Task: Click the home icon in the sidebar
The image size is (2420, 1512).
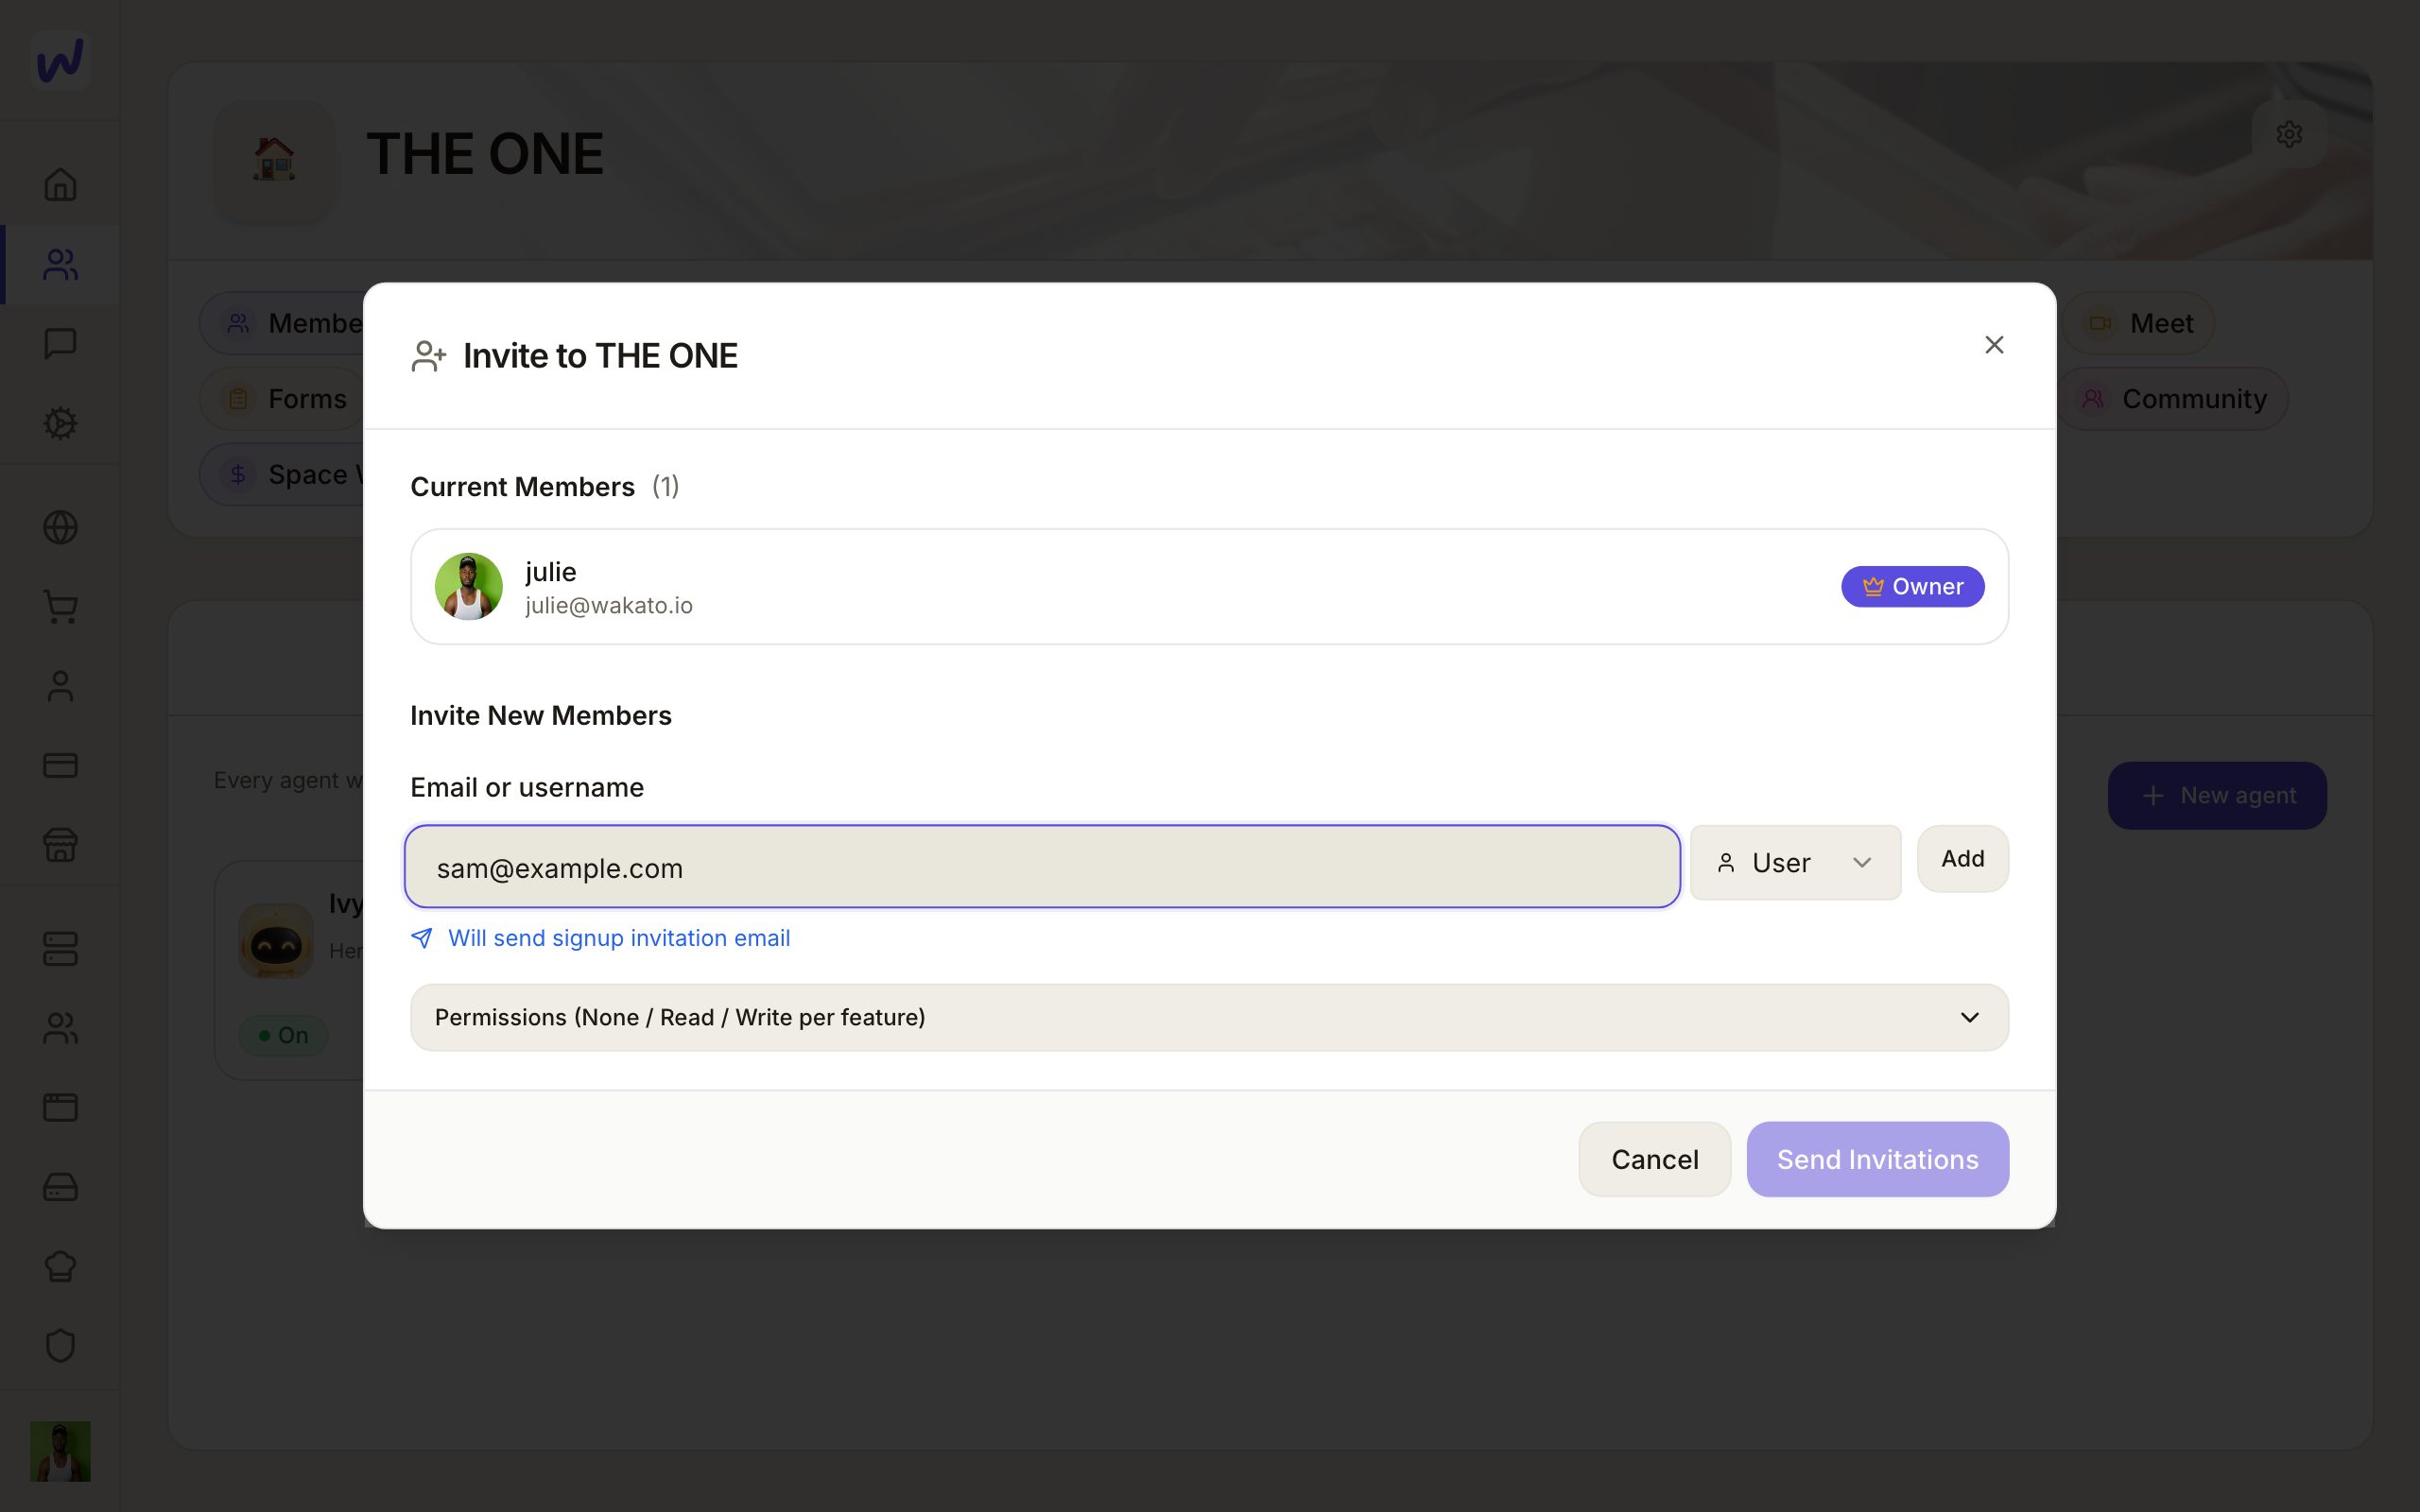Action: (x=60, y=184)
